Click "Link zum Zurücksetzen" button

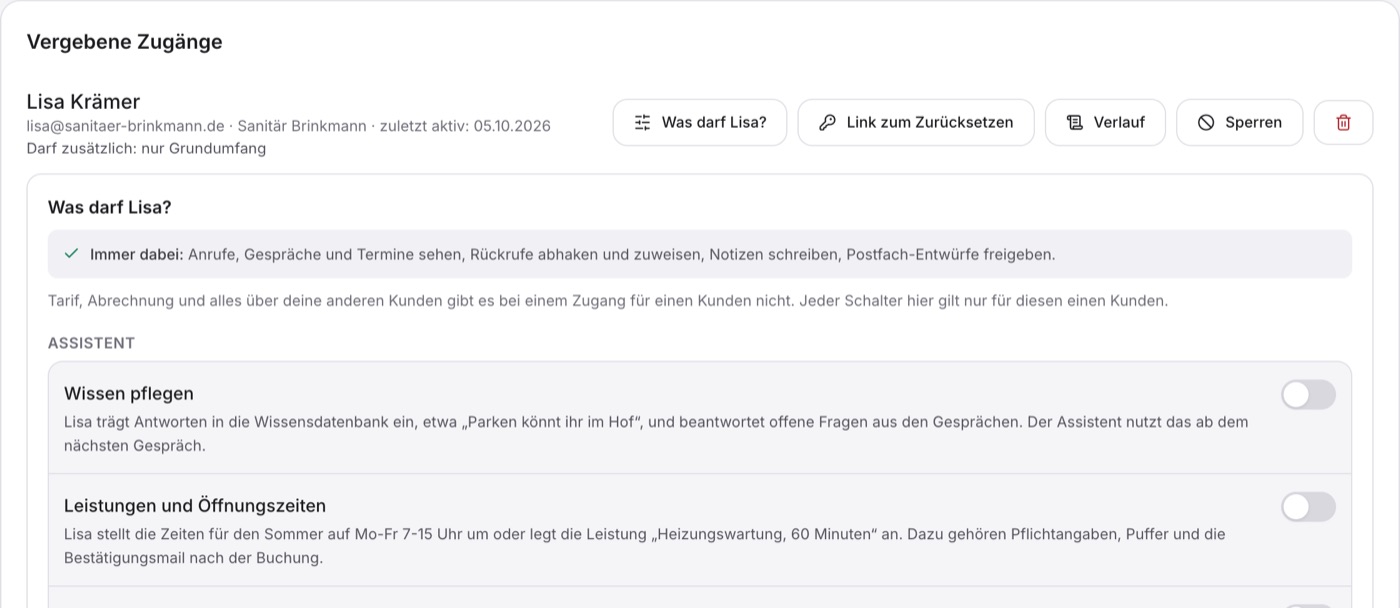click(x=916, y=122)
